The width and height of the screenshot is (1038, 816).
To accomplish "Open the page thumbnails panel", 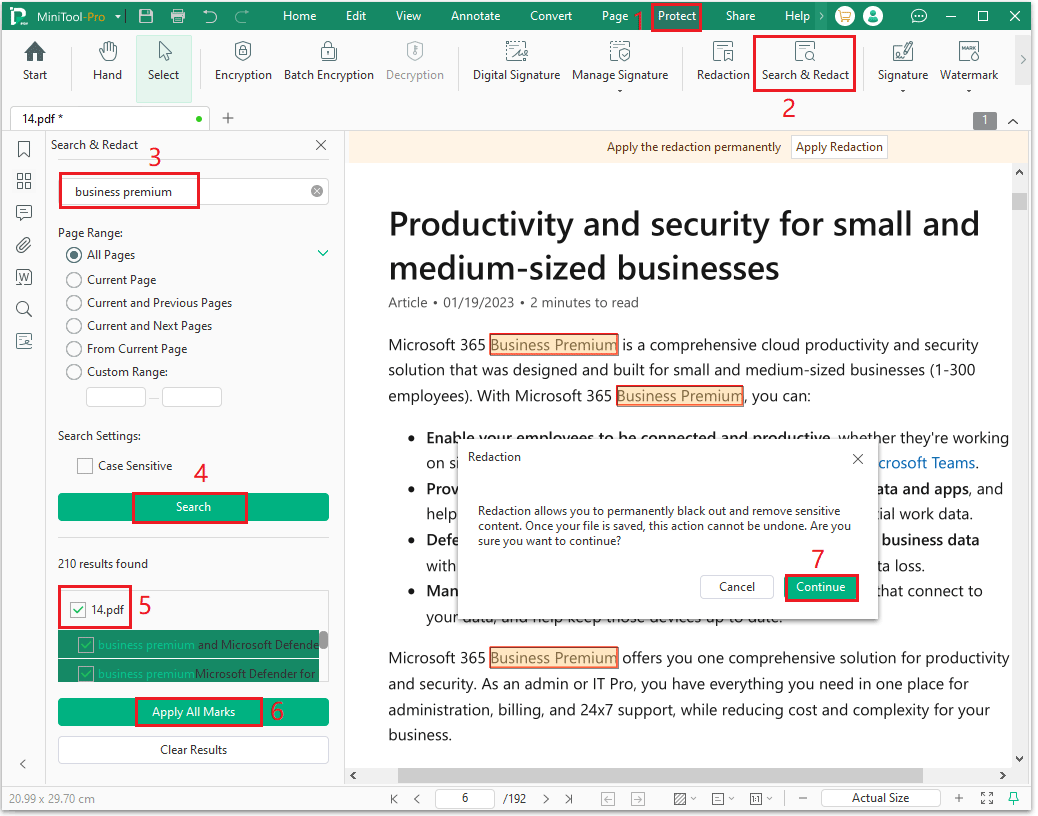I will [23, 181].
